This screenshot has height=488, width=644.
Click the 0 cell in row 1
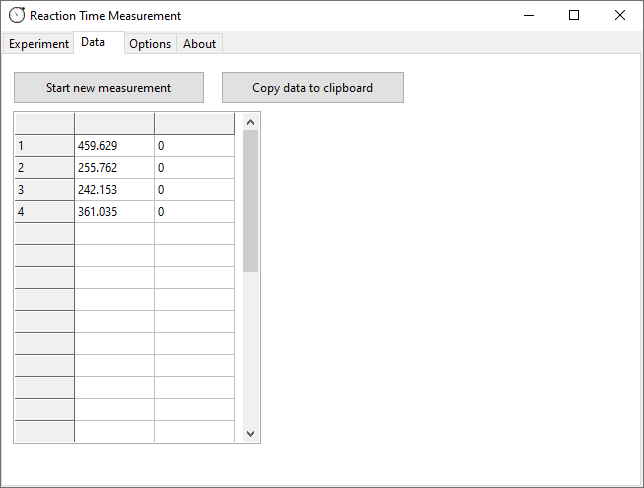[195, 146]
